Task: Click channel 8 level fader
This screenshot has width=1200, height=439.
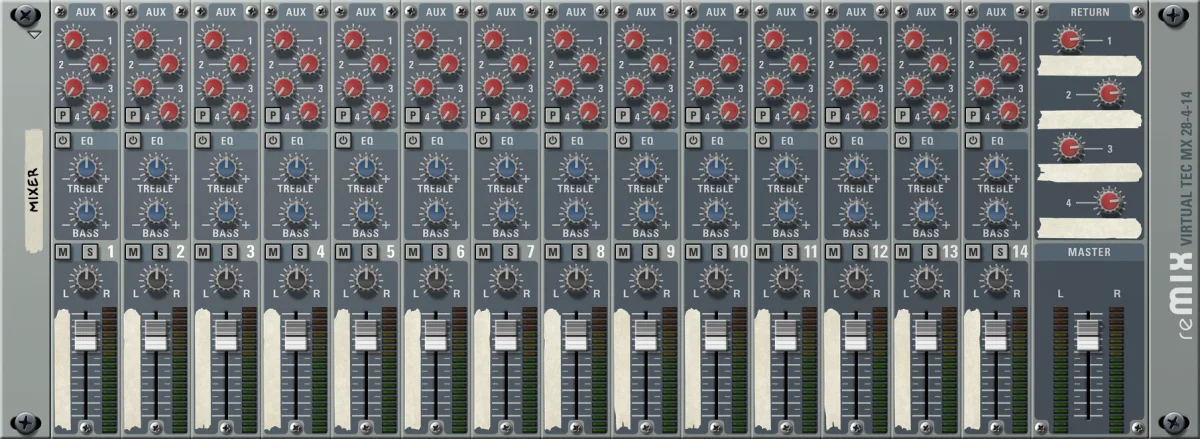Action: pyautogui.click(x=575, y=335)
